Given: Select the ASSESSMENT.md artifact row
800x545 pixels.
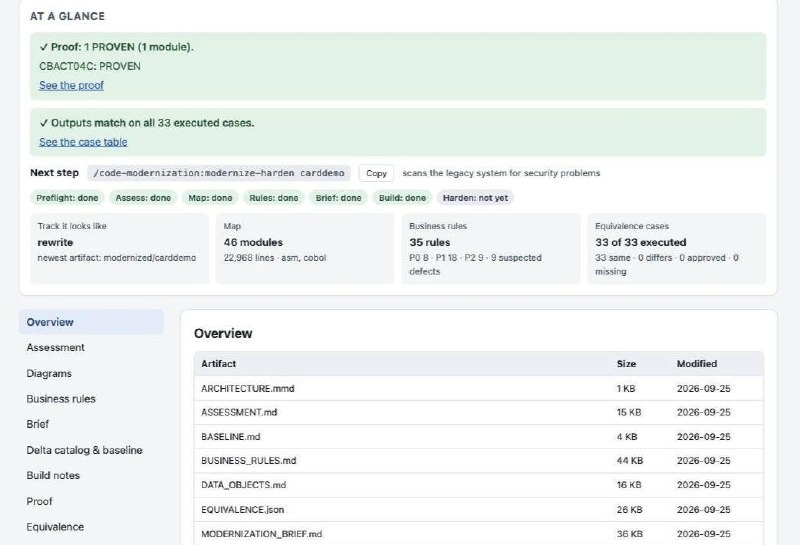Looking at the screenshot, I should [x=479, y=412].
